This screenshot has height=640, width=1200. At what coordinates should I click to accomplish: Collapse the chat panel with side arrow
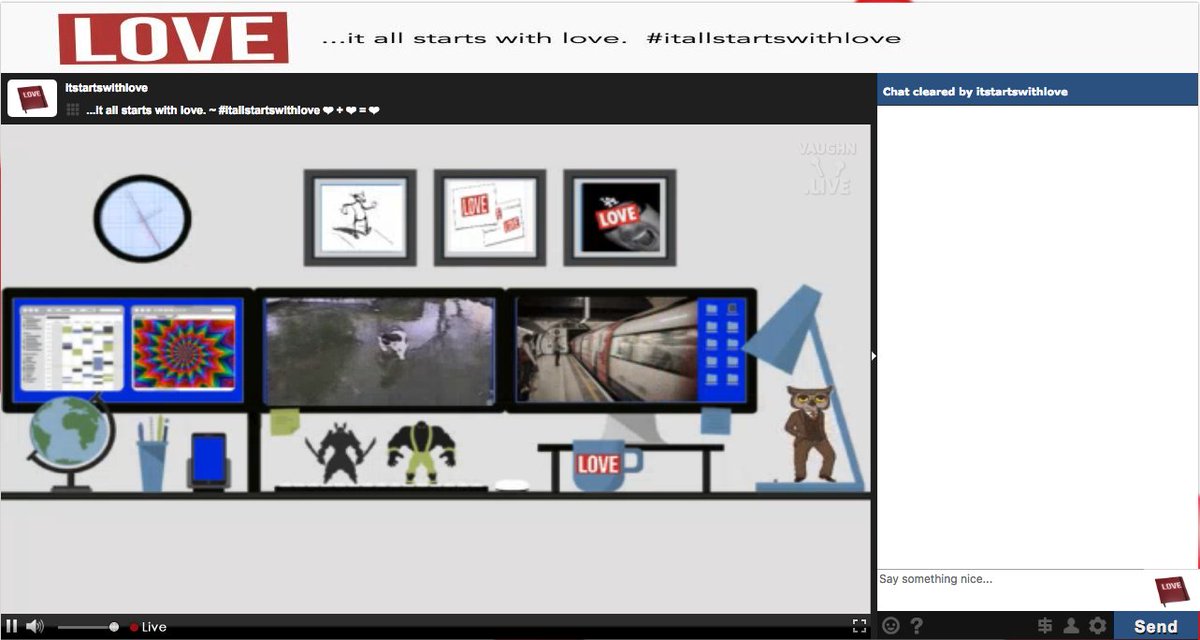coord(873,355)
